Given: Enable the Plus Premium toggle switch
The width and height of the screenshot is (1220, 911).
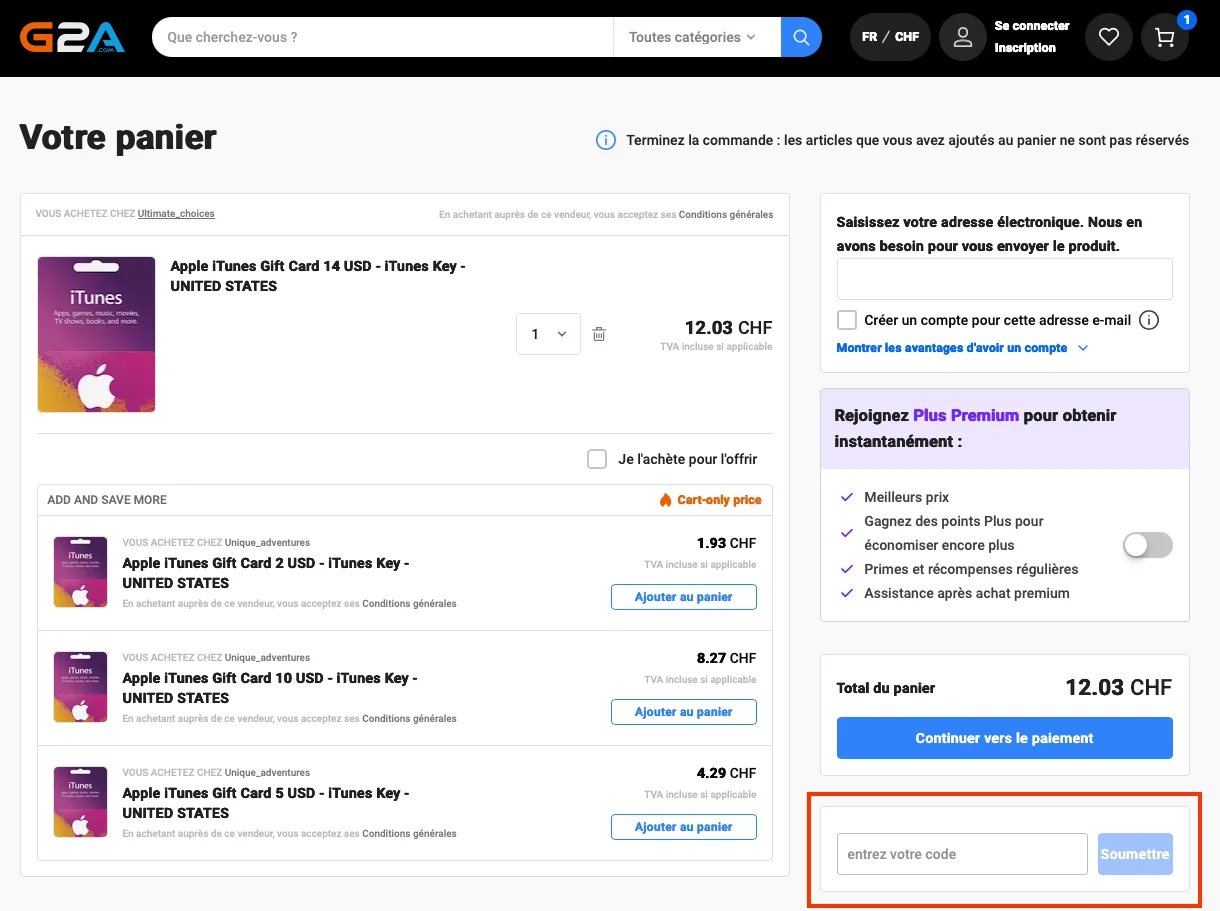Looking at the screenshot, I should click(x=1147, y=545).
